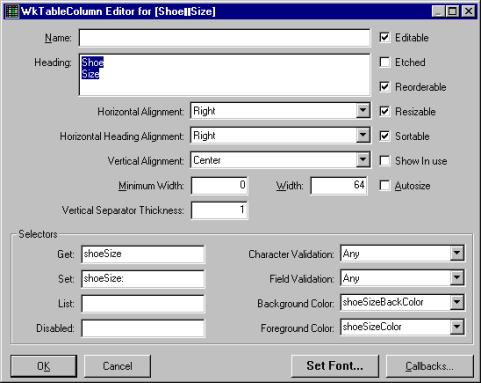This screenshot has width=481, height=383.
Task: Click inside the Heading text area
Action: coord(224,75)
